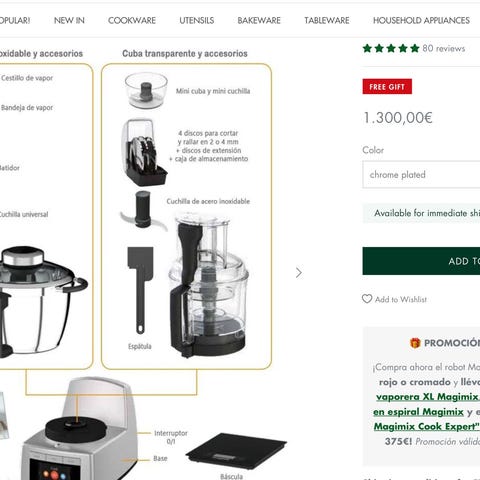Click the Add to Wishlist link
The width and height of the screenshot is (480, 480).
pyautogui.click(x=401, y=299)
